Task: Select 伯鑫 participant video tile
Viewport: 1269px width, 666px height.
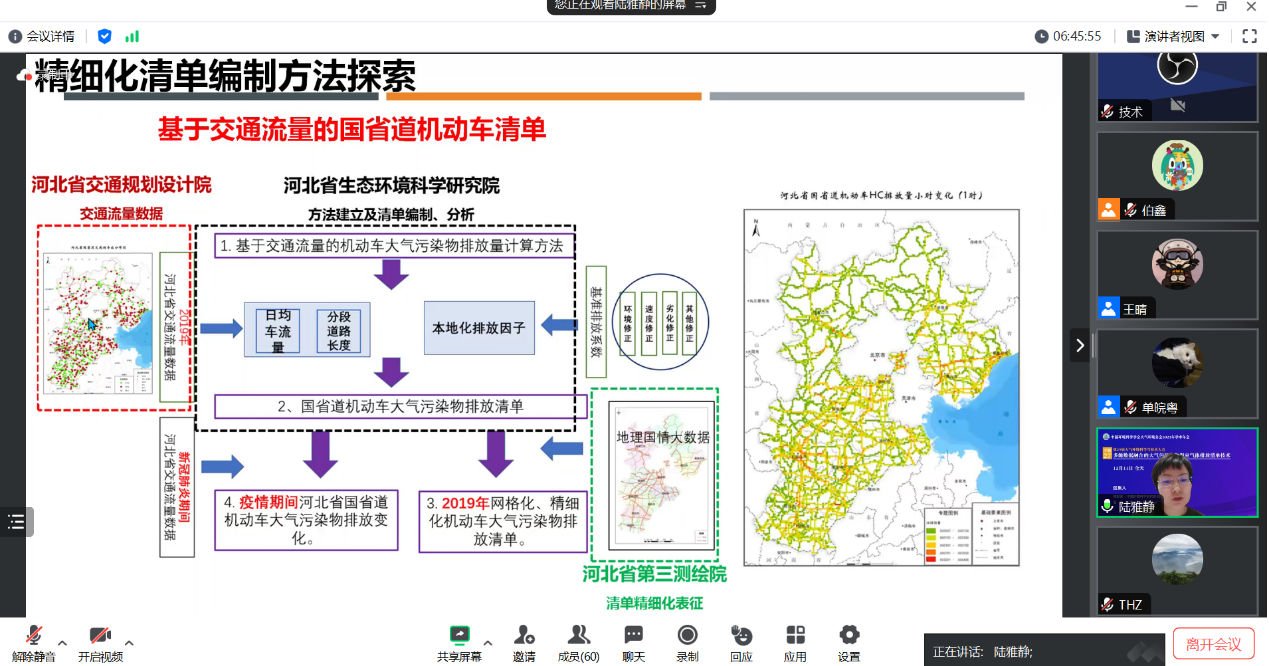Action: (1178, 177)
